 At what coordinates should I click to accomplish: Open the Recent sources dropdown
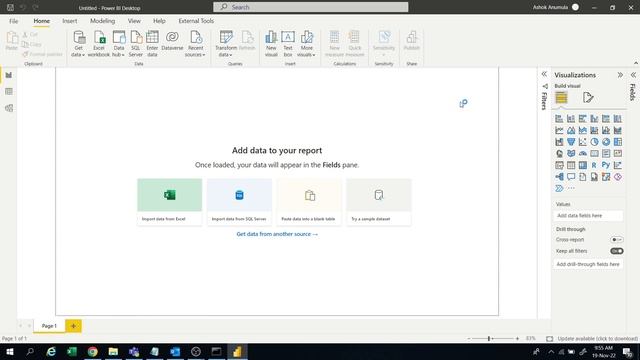(x=195, y=44)
